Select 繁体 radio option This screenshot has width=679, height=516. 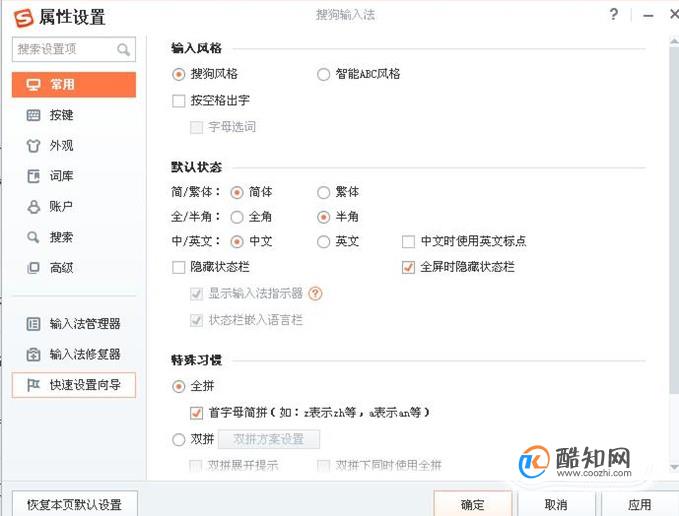coord(323,192)
